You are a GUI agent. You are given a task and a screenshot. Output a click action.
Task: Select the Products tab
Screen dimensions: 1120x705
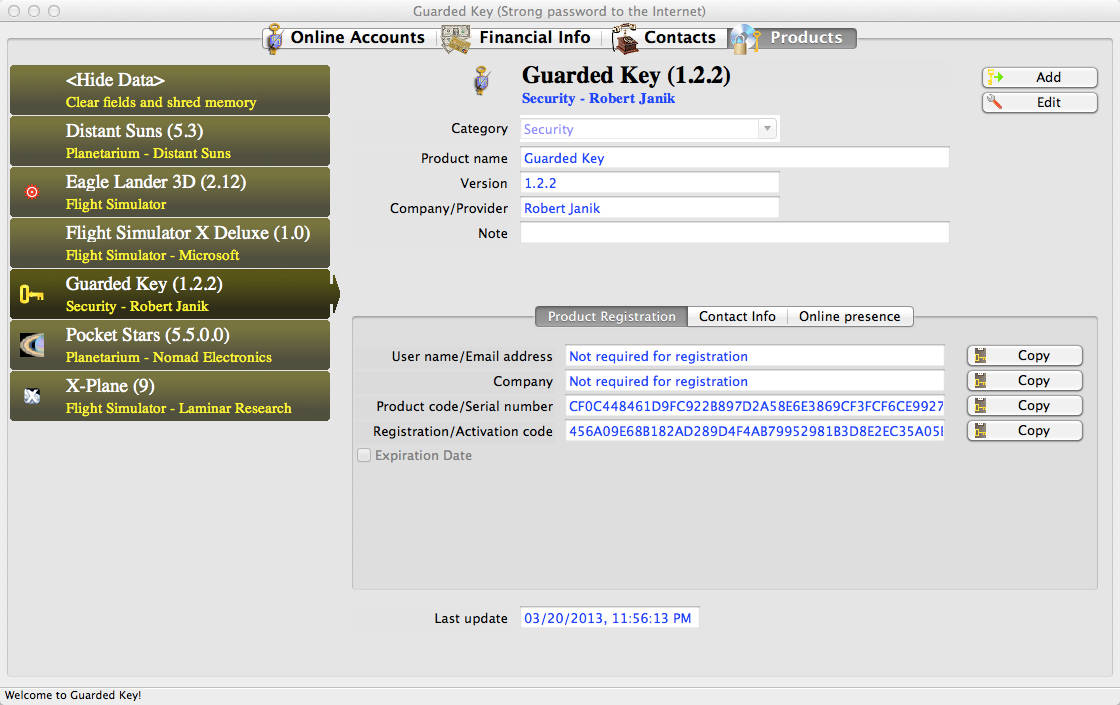[x=792, y=38]
